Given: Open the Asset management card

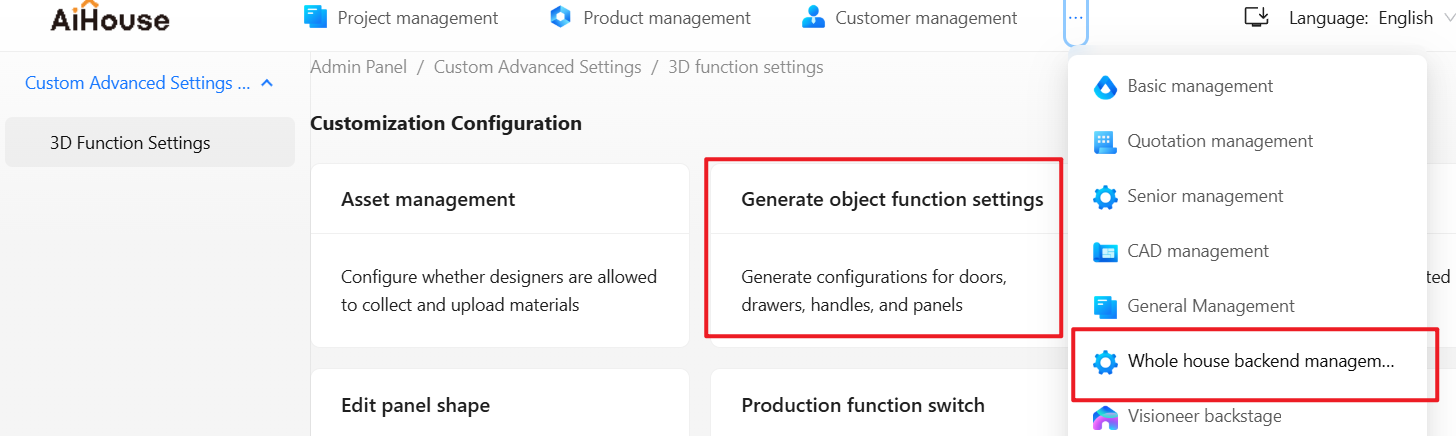Looking at the screenshot, I should pos(499,255).
